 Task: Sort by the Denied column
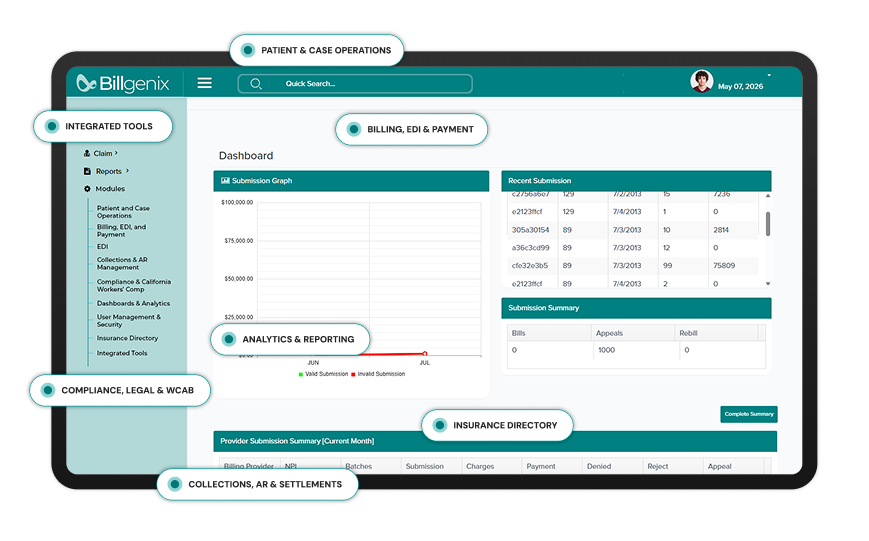click(599, 466)
